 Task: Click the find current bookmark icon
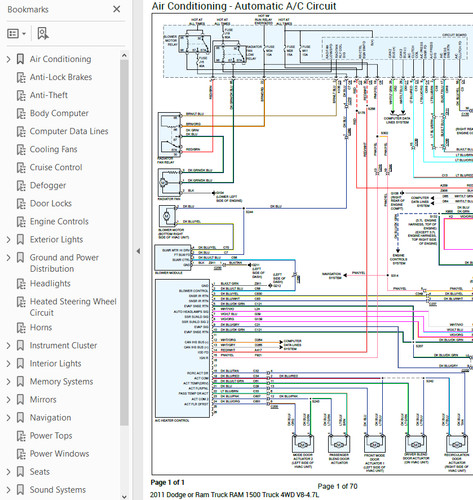[x=43, y=33]
